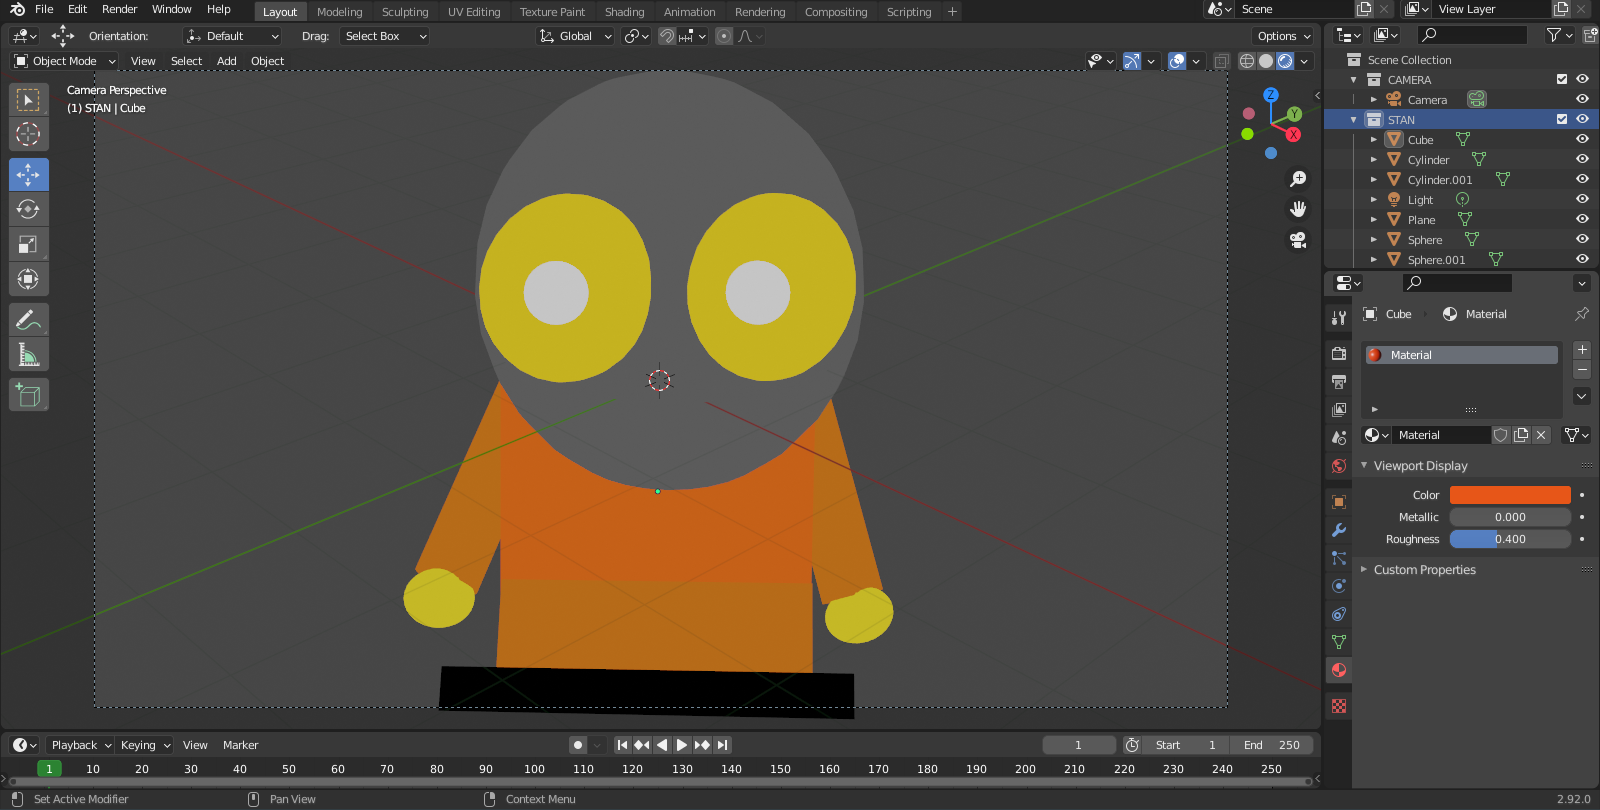Open the Object properties tab
This screenshot has width=1600, height=810.
tap(1339, 502)
